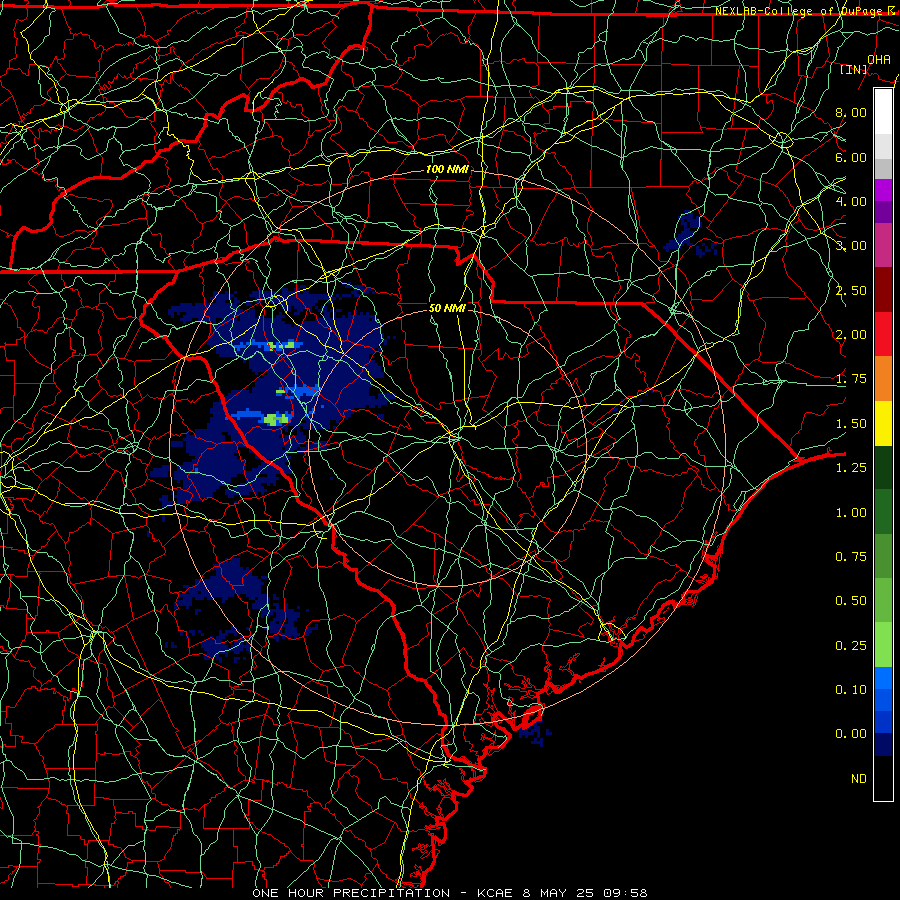
Task: Click the light green 0.25 inch swatch
Action: (883, 645)
